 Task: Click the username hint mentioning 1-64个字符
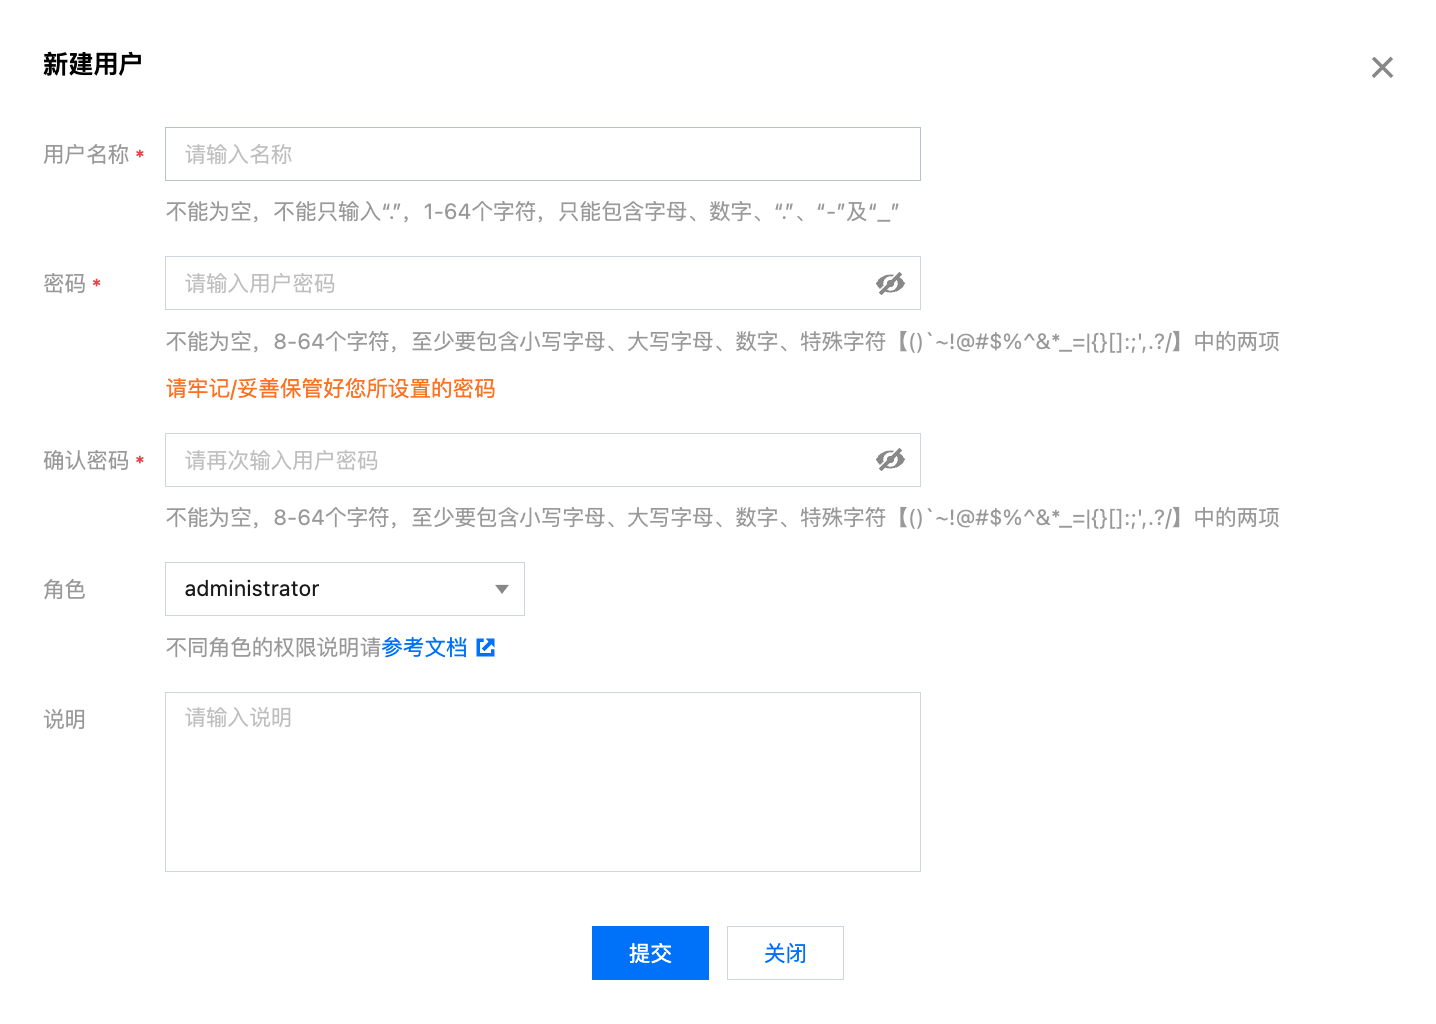[x=532, y=211]
